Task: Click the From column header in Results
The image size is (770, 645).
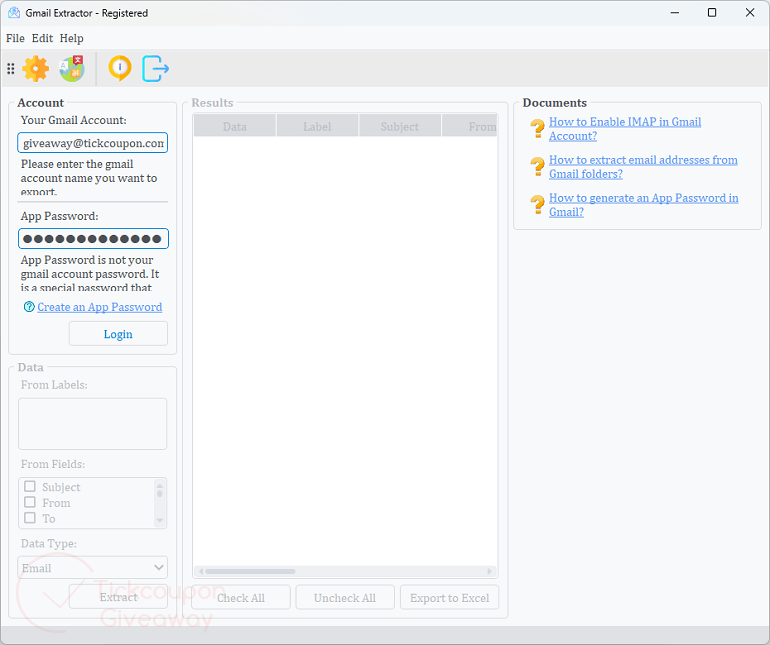Action: click(x=470, y=126)
